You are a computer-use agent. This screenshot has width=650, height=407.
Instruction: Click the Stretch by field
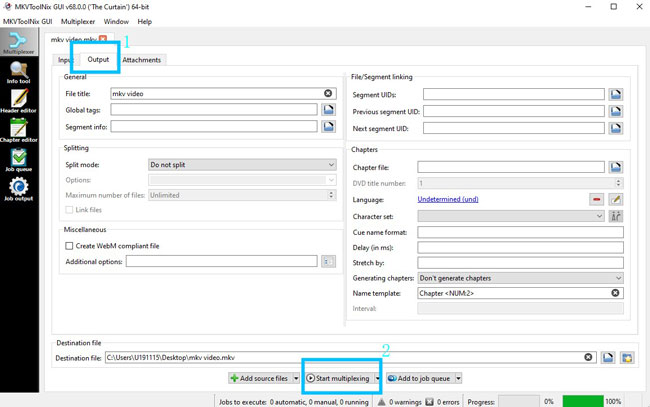(520, 263)
